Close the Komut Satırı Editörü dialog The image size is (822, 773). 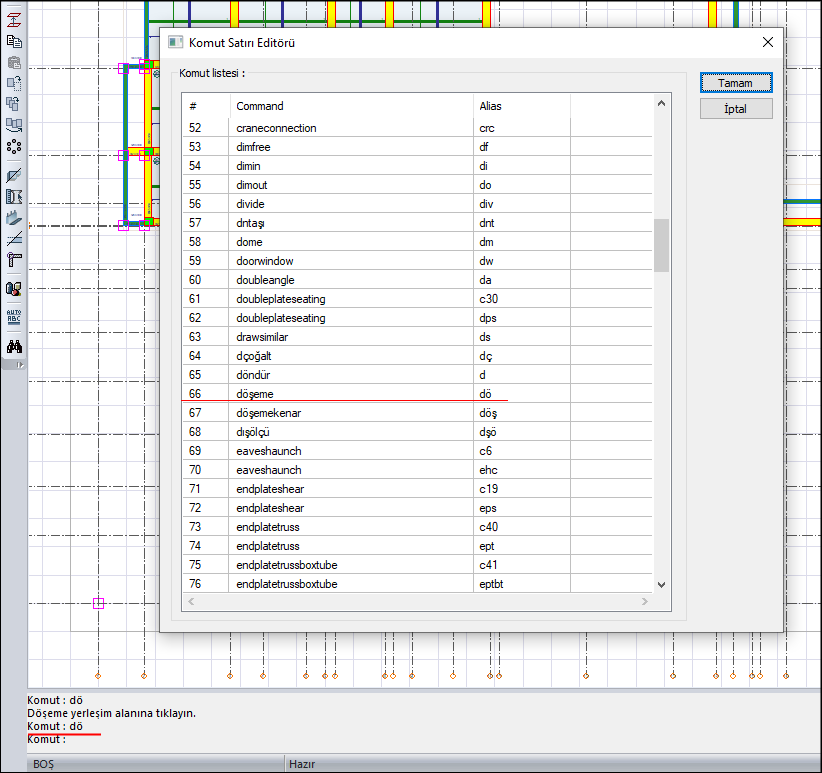(768, 42)
